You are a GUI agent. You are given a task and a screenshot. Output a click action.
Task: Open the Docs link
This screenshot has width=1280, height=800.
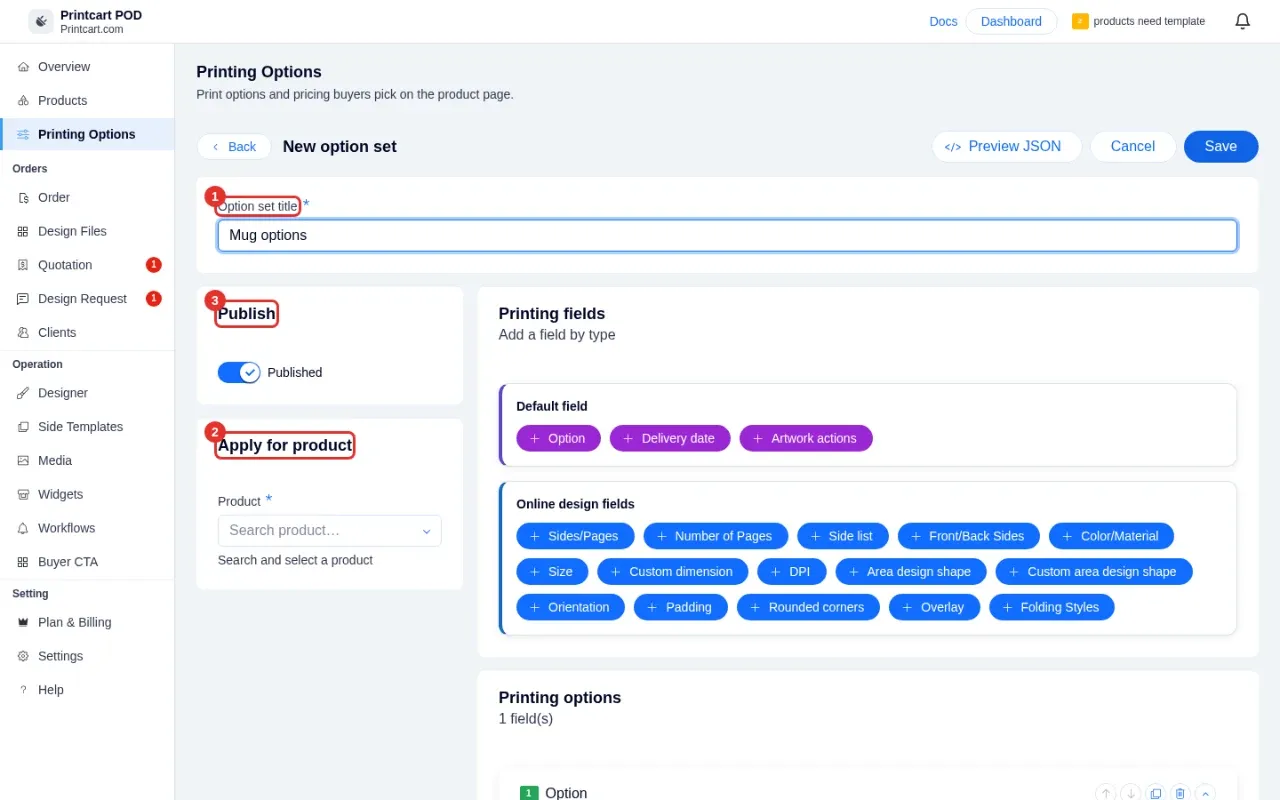point(943,21)
